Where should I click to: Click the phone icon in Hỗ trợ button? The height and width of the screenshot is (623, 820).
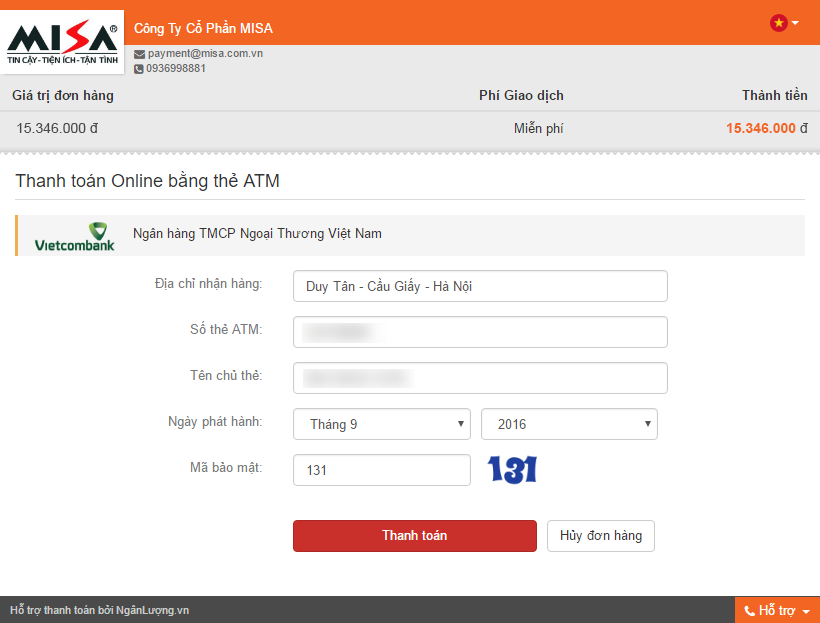coord(749,610)
